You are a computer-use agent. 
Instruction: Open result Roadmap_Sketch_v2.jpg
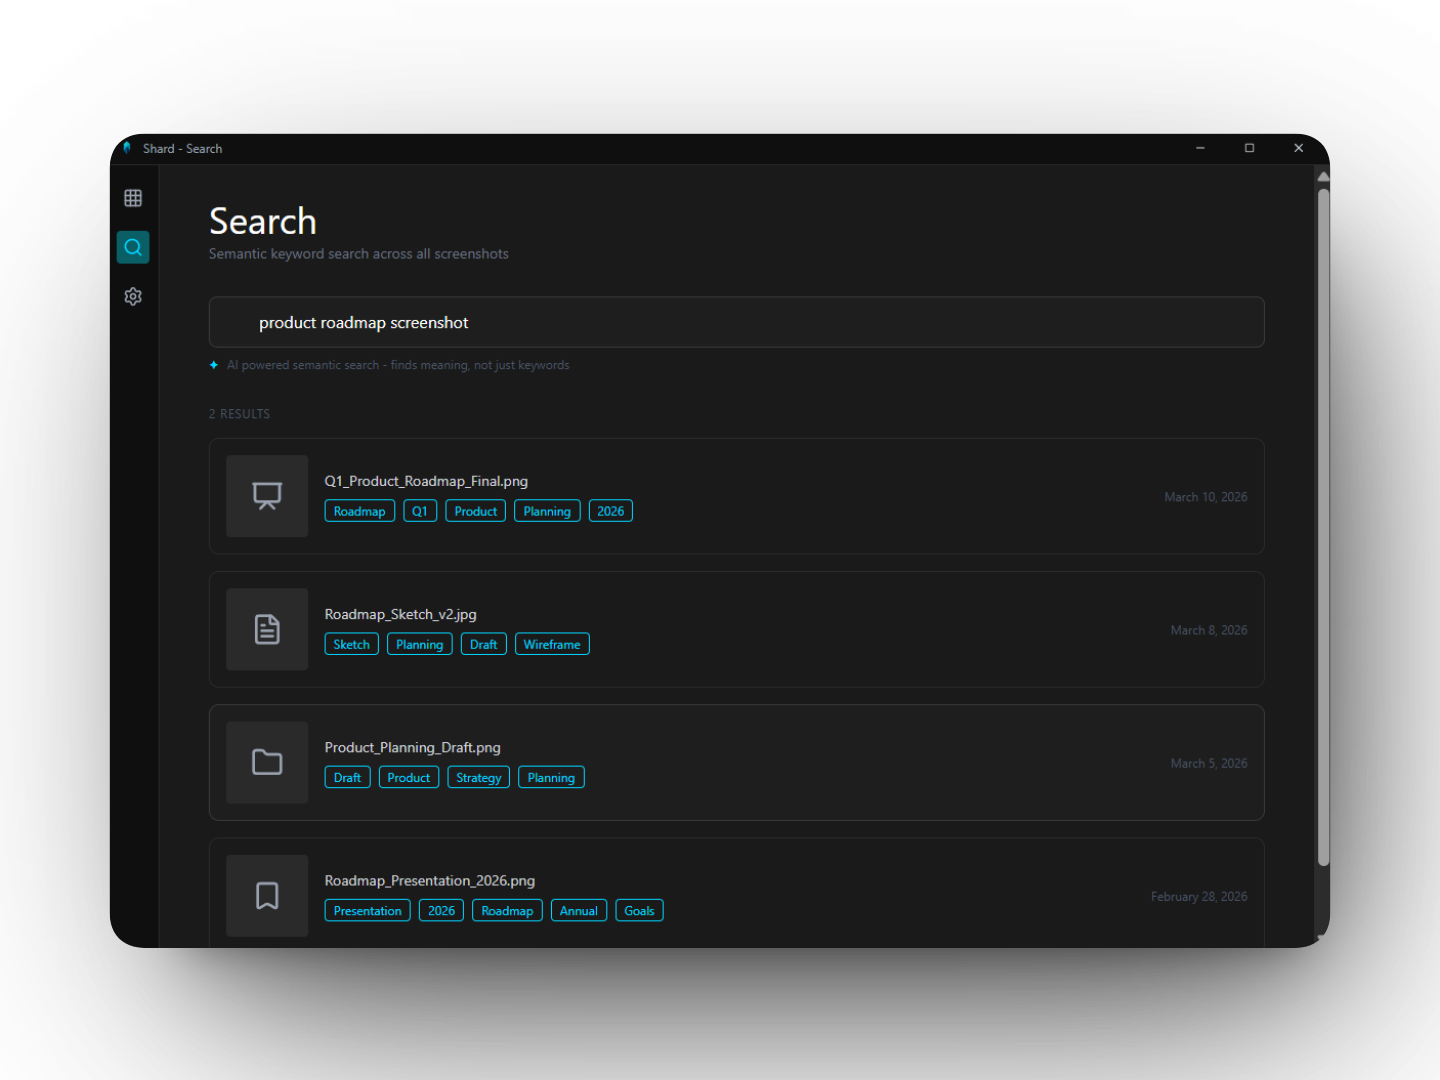point(736,629)
